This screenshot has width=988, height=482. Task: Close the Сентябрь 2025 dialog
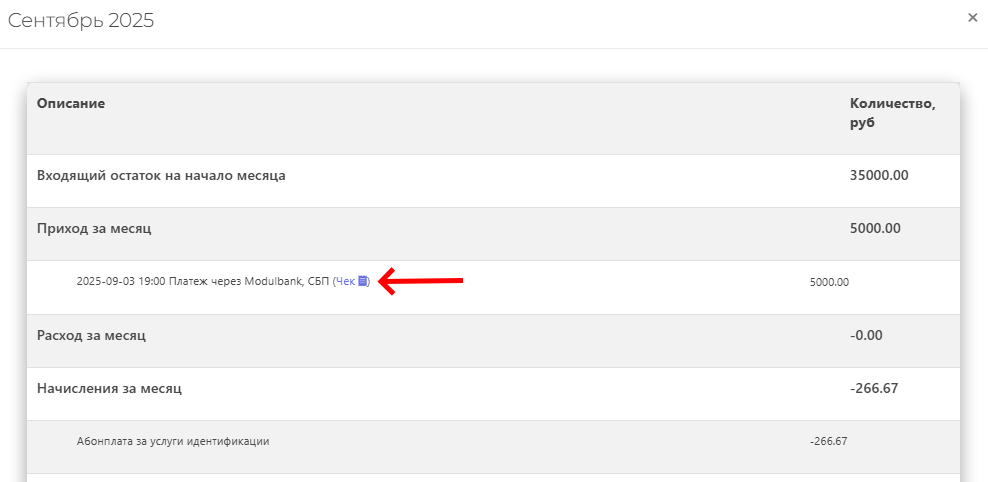click(x=972, y=17)
